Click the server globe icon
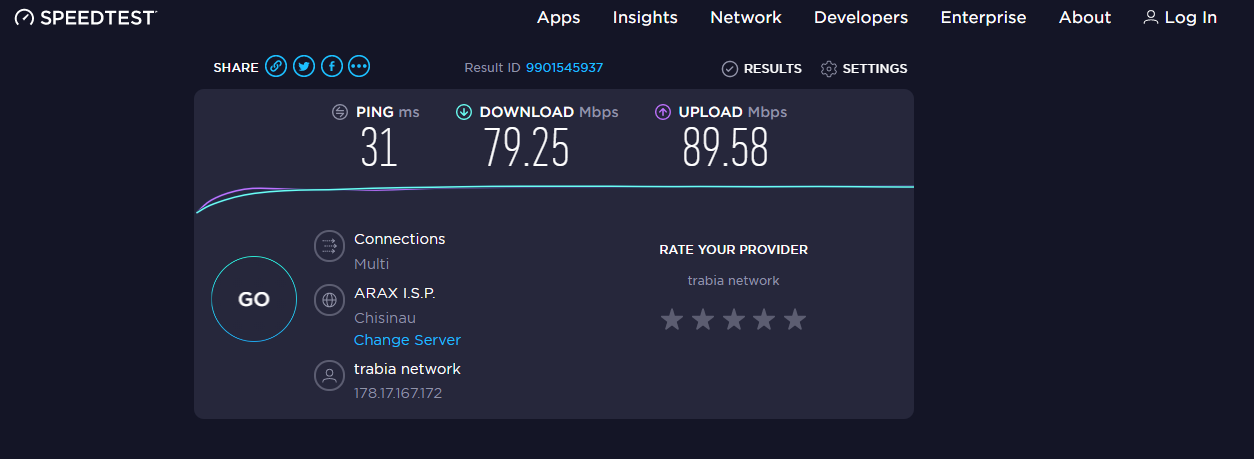 [x=329, y=299]
